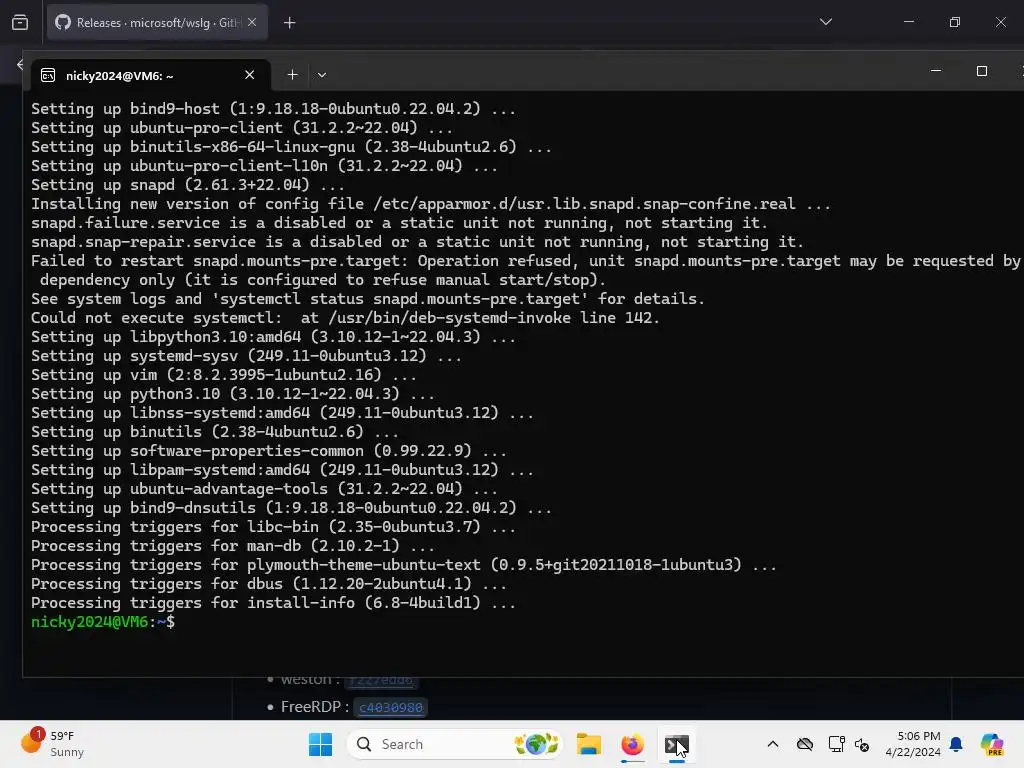Screen dimensions: 1024x768
Task: Minimize the terminal window
Action: click(936, 71)
